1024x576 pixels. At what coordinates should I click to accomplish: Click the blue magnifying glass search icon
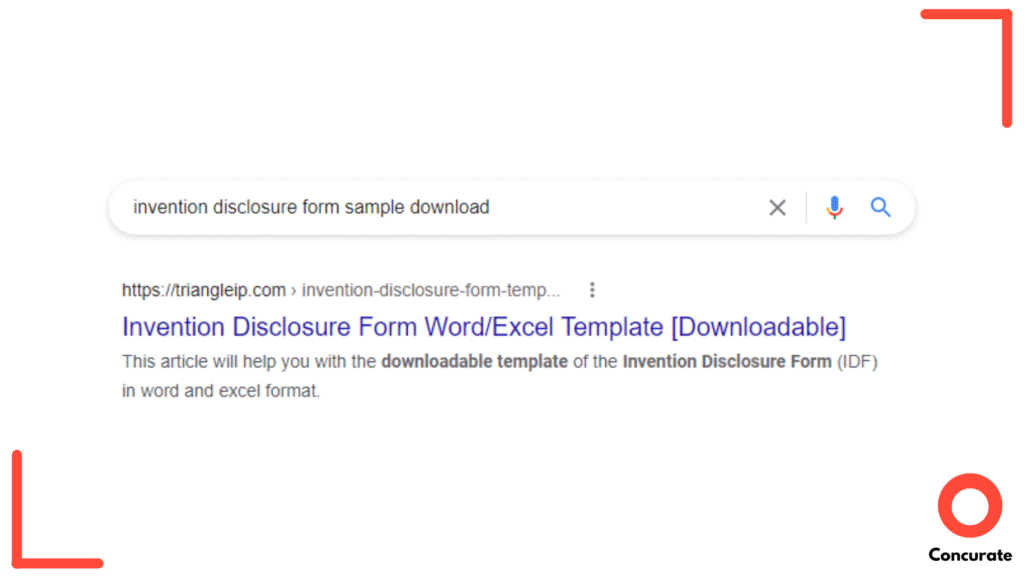(x=880, y=207)
